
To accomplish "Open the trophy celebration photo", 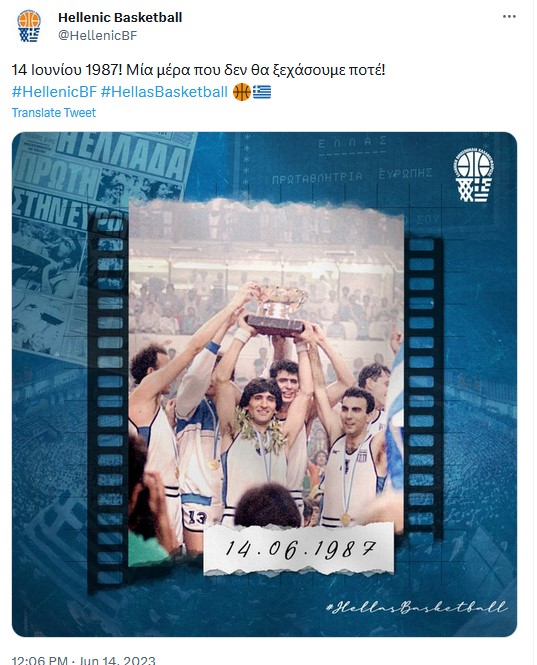I will [x=266, y=382].
